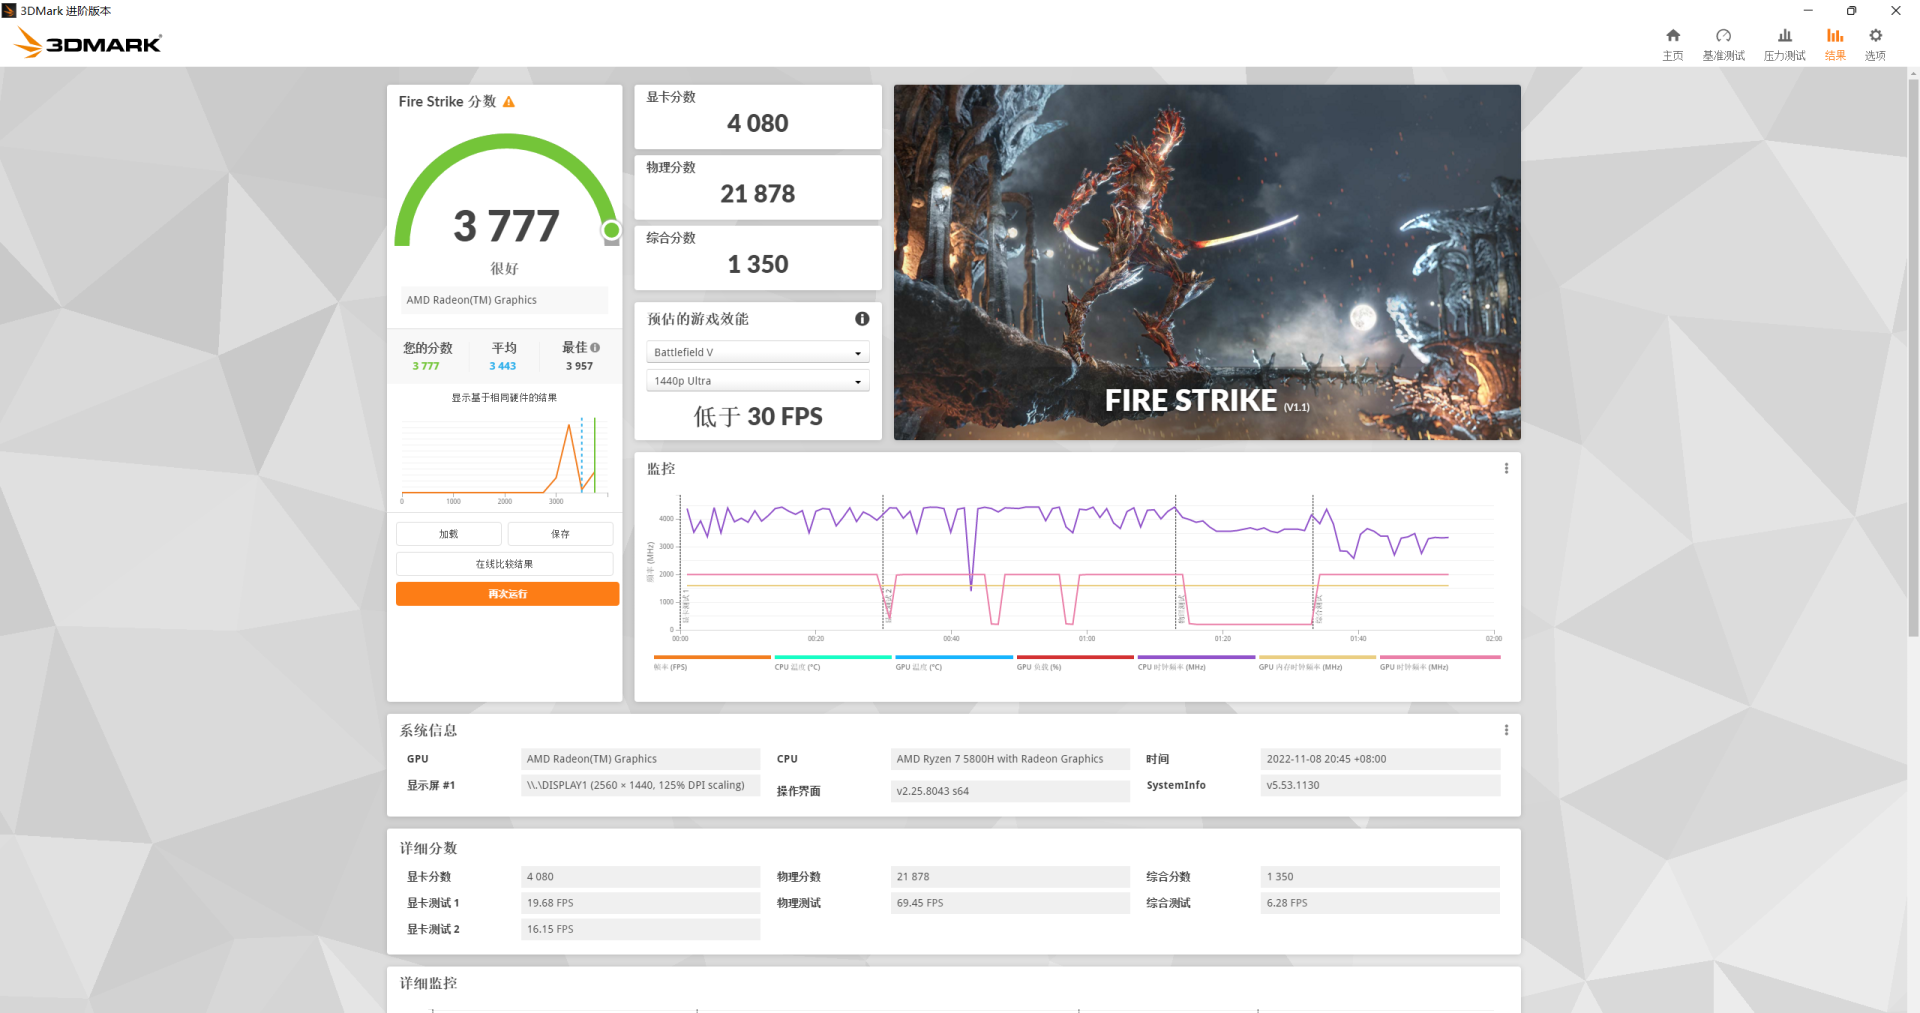The height and width of the screenshot is (1013, 1920).
Task: Click the 3DMark app icon in title bar
Action: pyautogui.click(x=9, y=11)
